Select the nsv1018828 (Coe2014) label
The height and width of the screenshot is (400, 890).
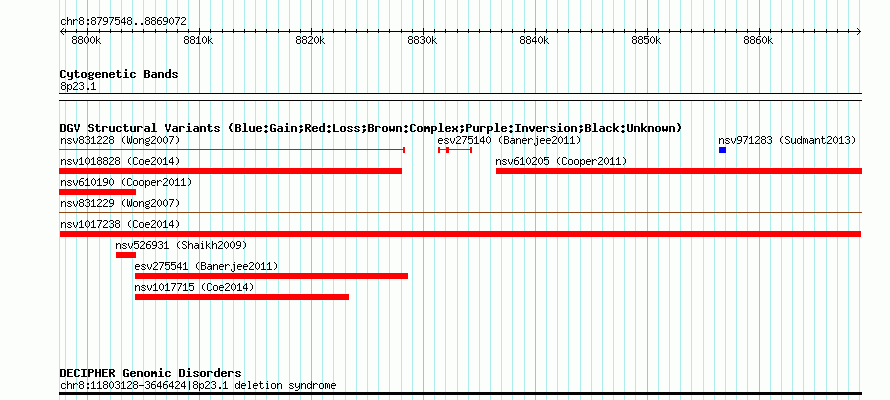(x=120, y=162)
